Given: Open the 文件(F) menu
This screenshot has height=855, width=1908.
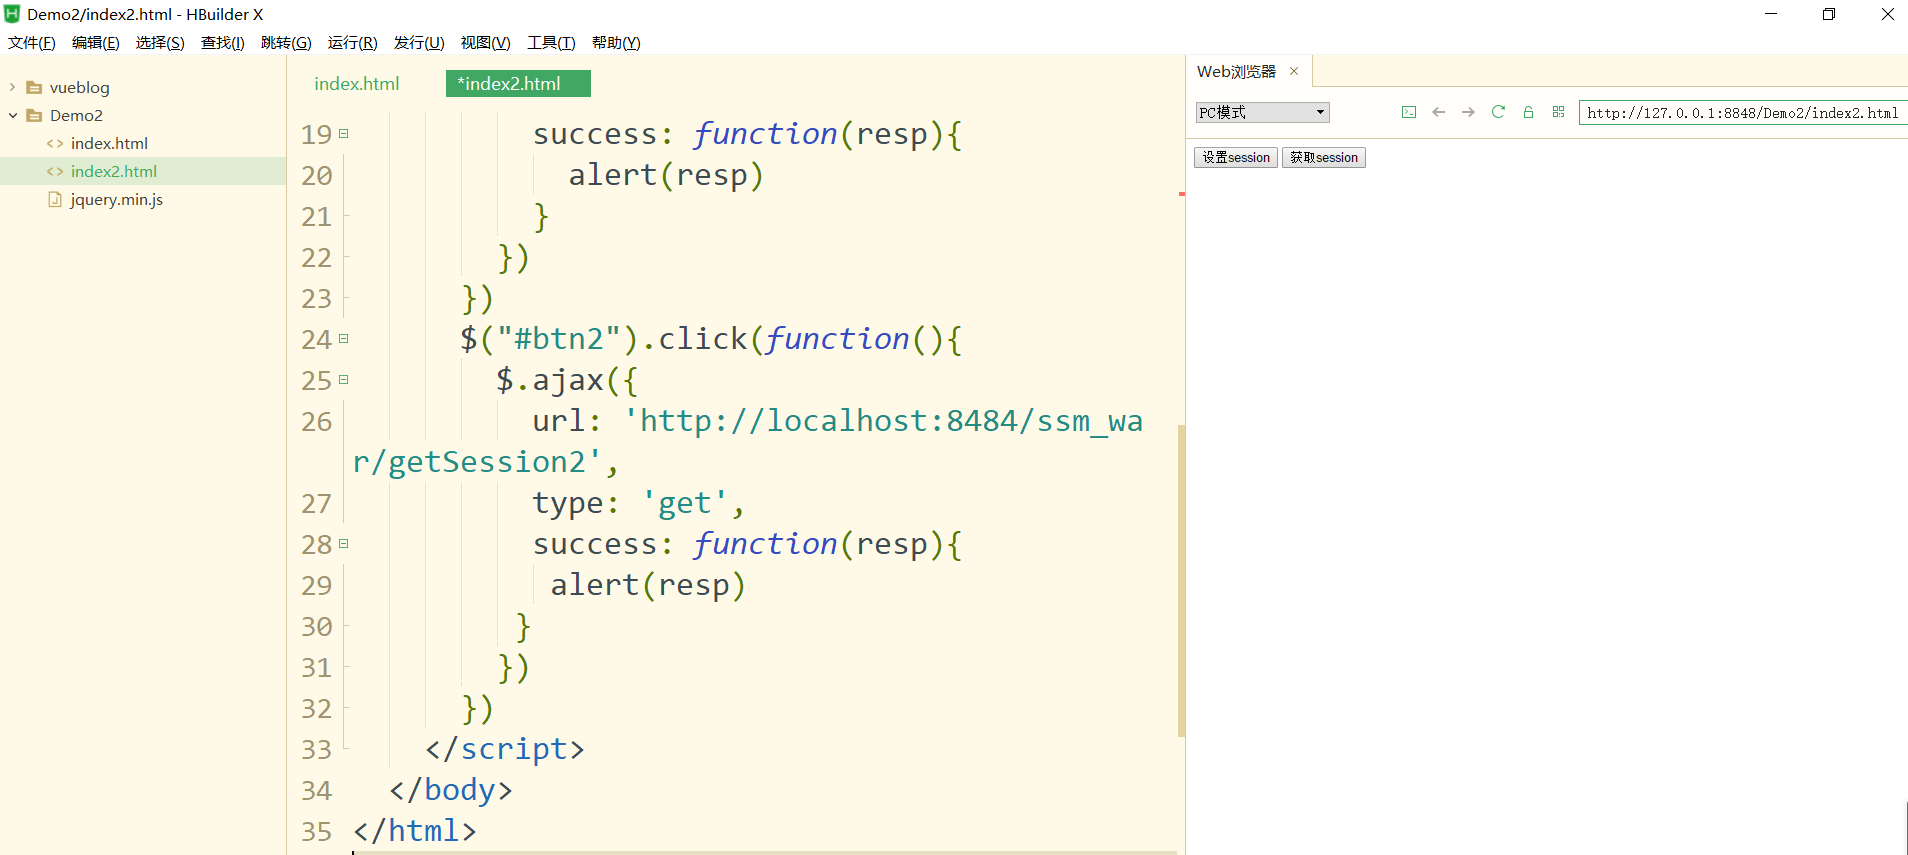Looking at the screenshot, I should pyautogui.click(x=32, y=42).
